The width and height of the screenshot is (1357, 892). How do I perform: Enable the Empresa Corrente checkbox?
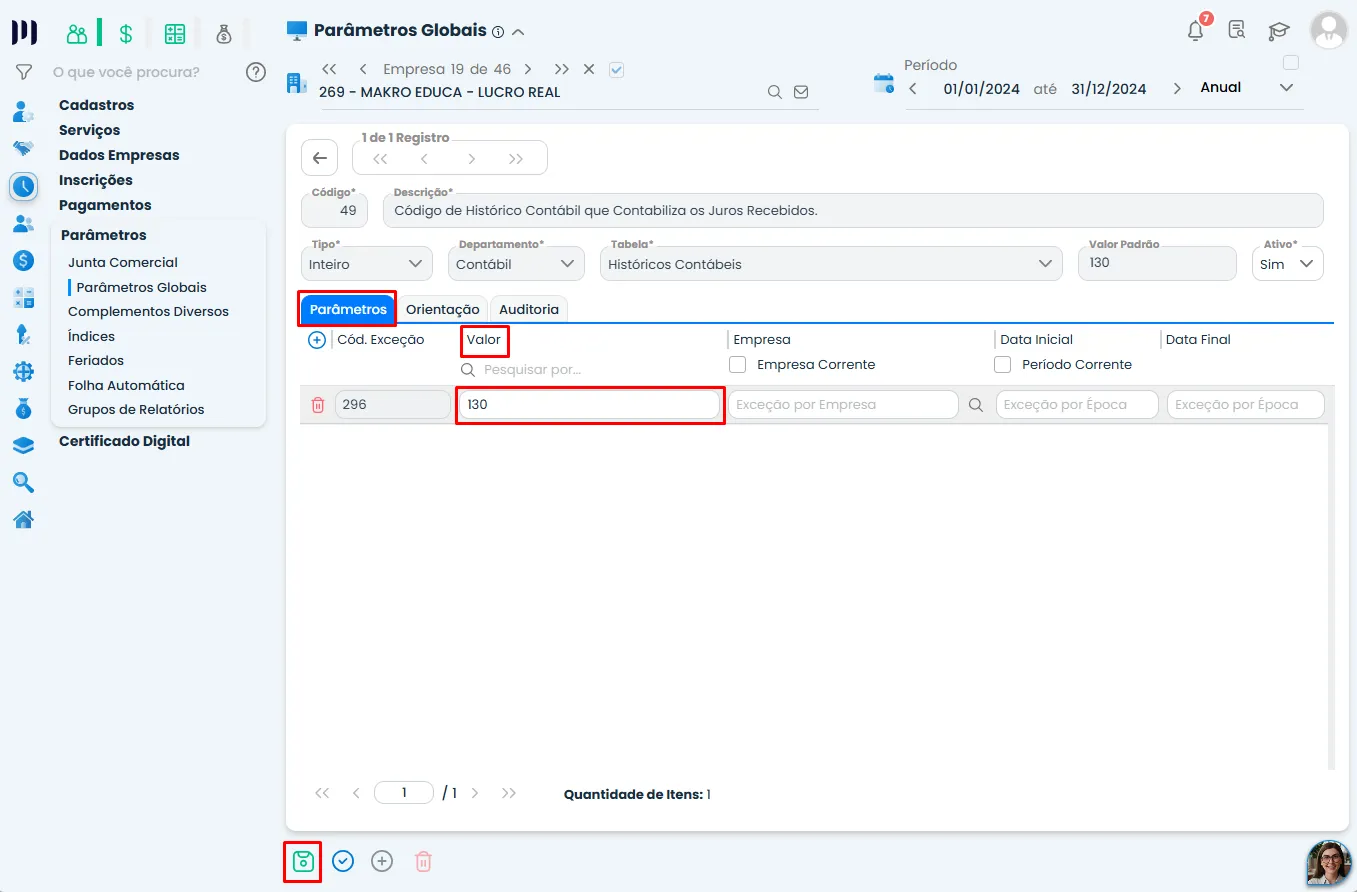[x=738, y=365]
